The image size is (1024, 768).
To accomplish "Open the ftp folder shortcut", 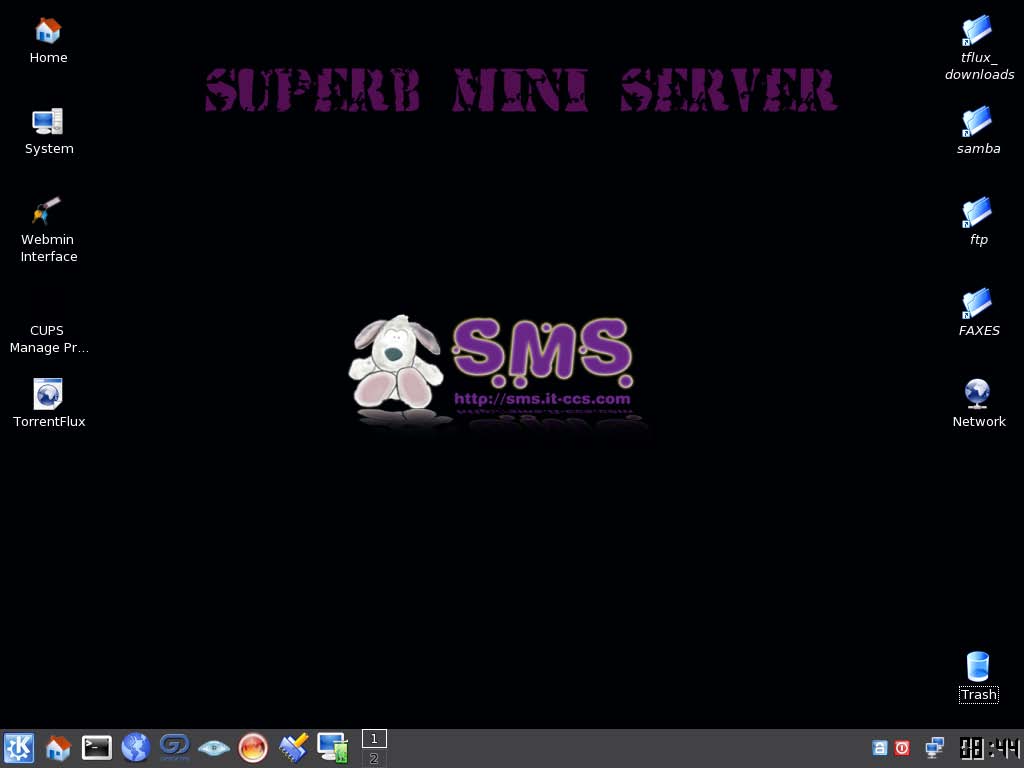I will pos(977,213).
